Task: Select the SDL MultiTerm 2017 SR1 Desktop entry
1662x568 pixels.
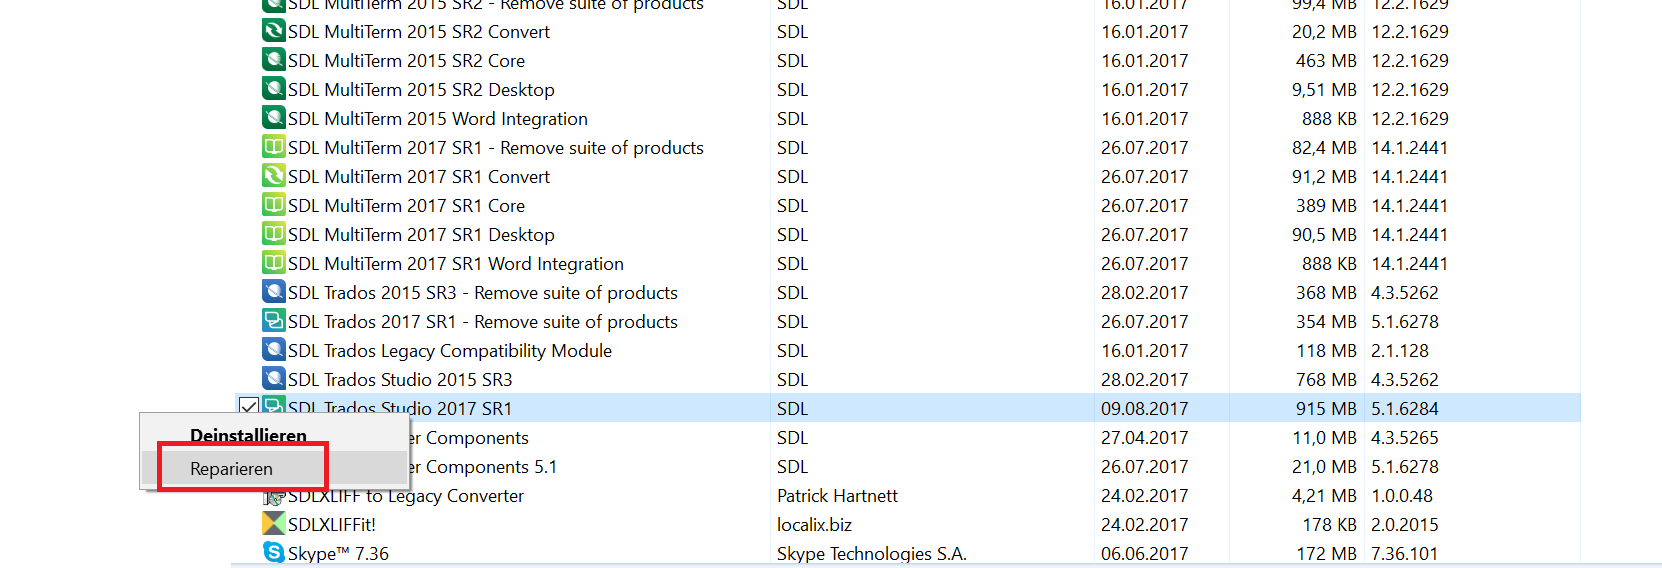Action: click(421, 235)
